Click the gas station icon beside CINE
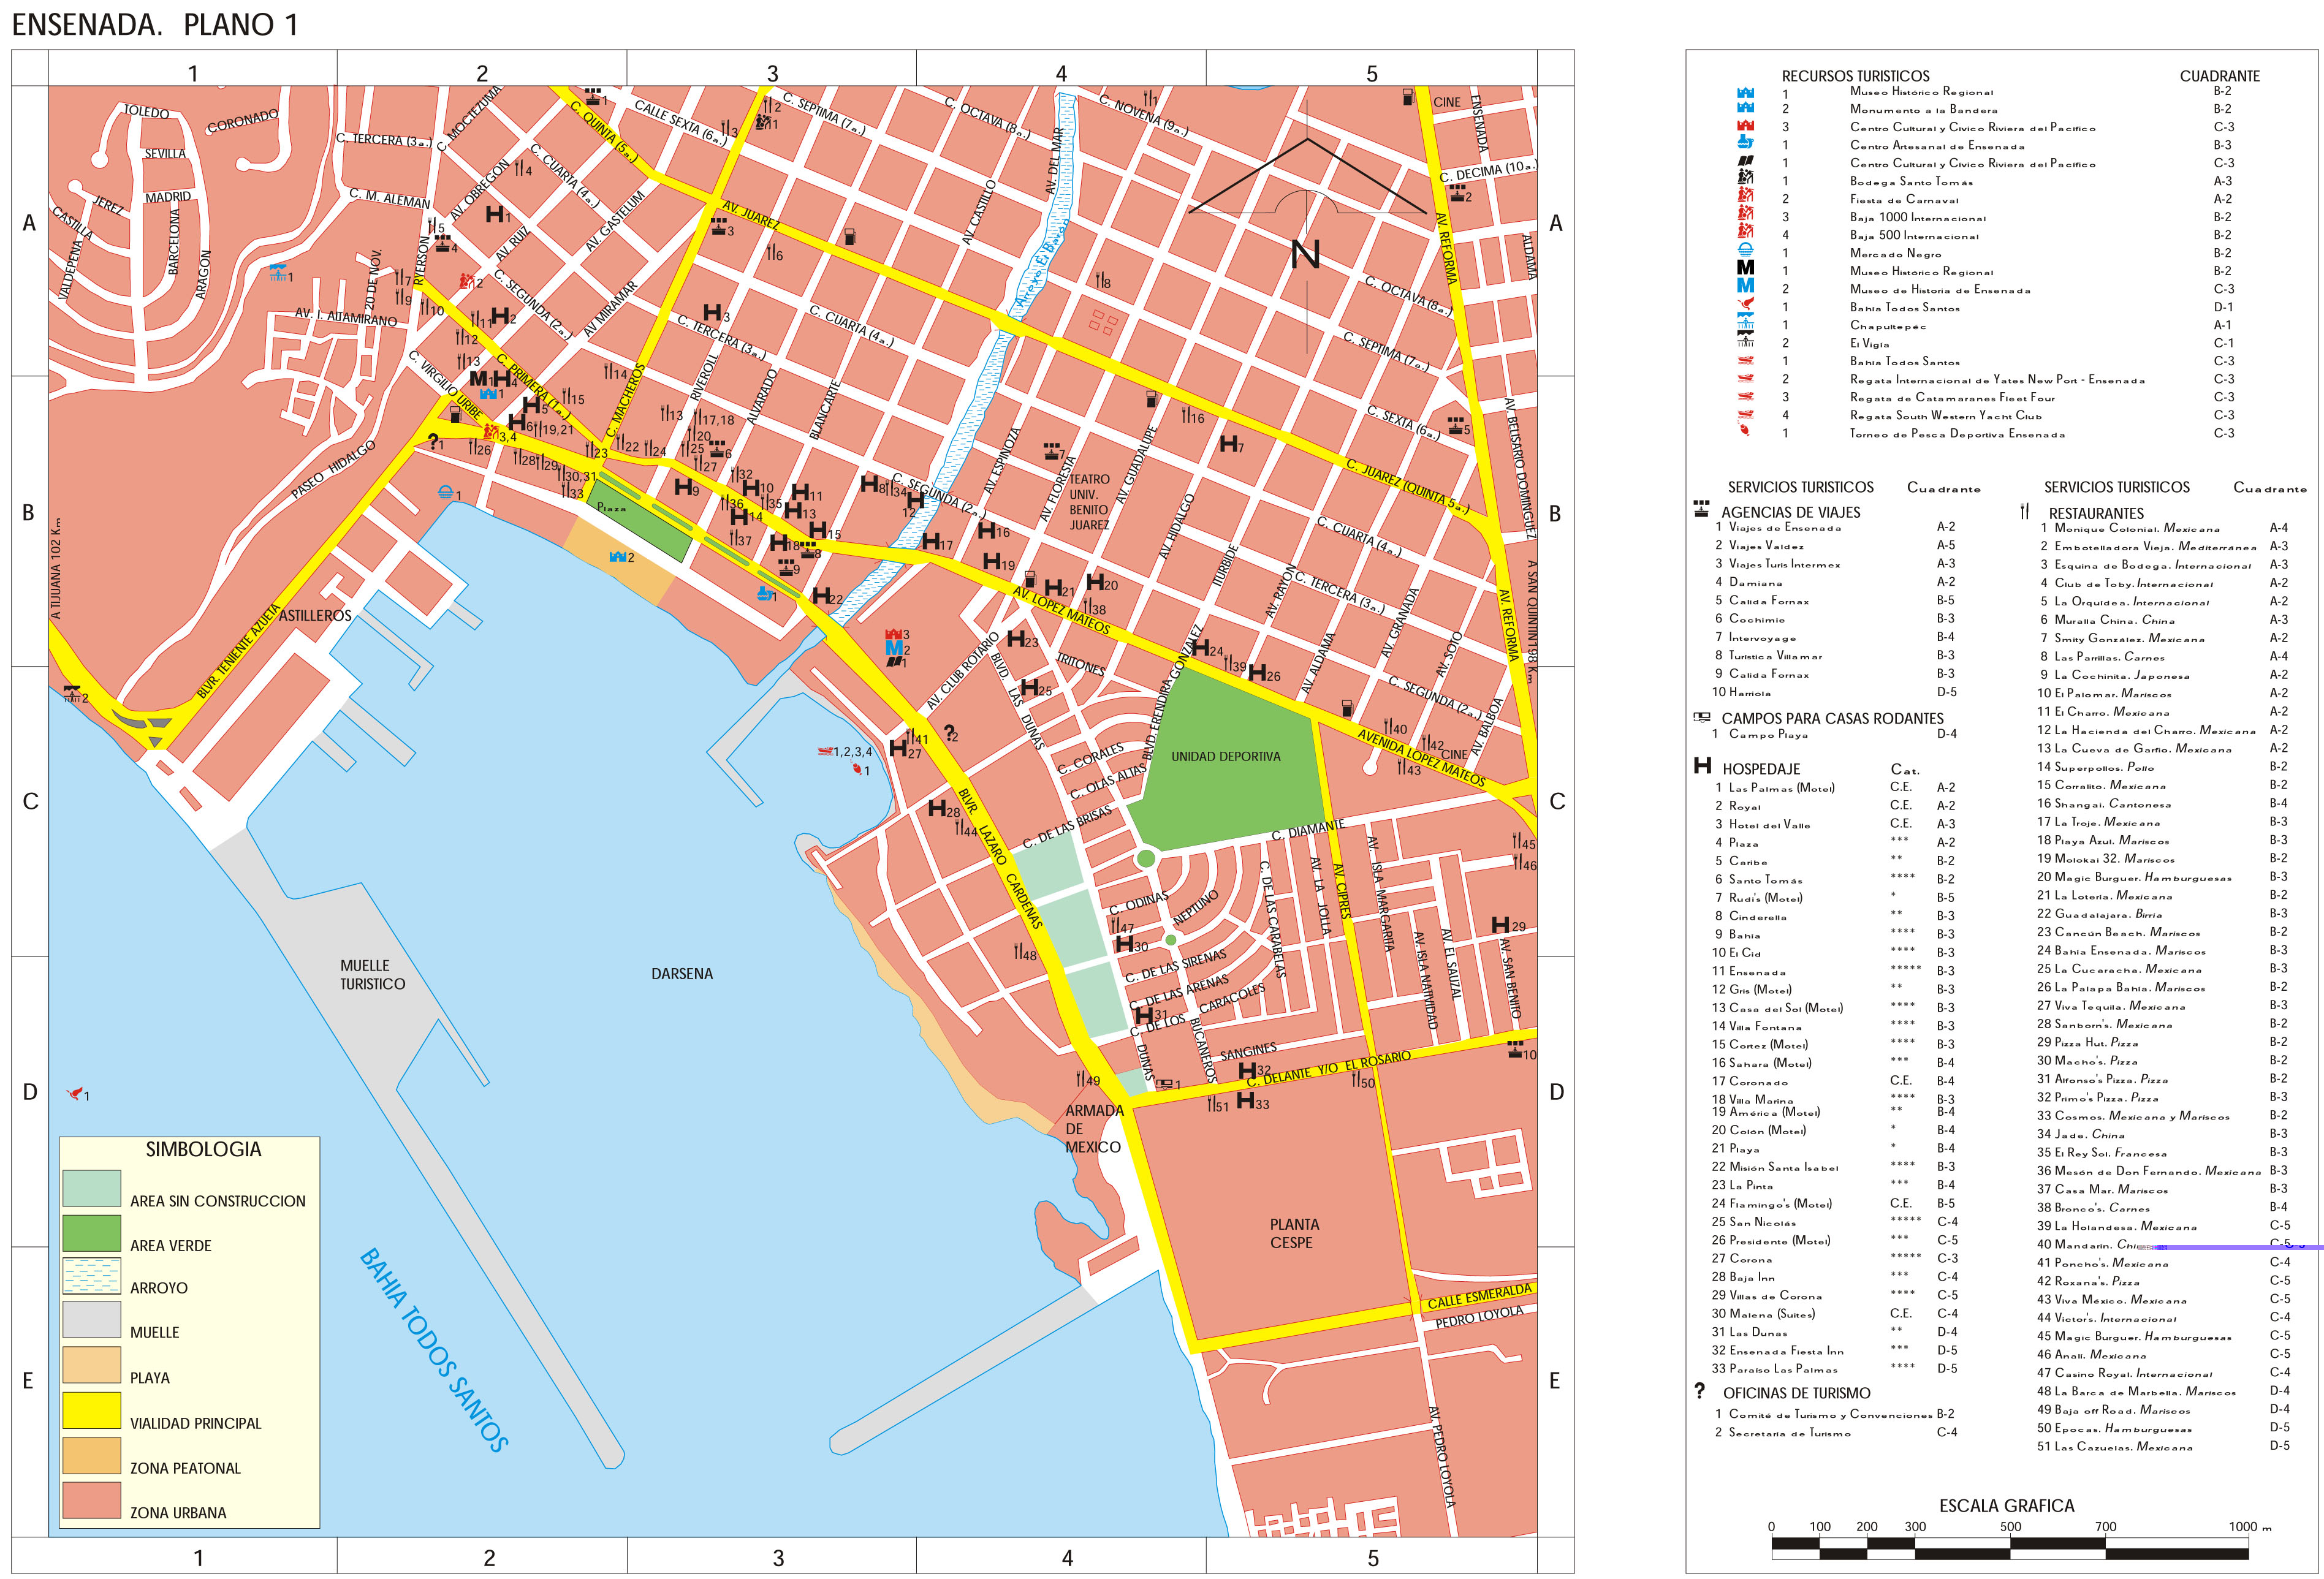Screen dimensions: 2324x1579 point(1408,97)
